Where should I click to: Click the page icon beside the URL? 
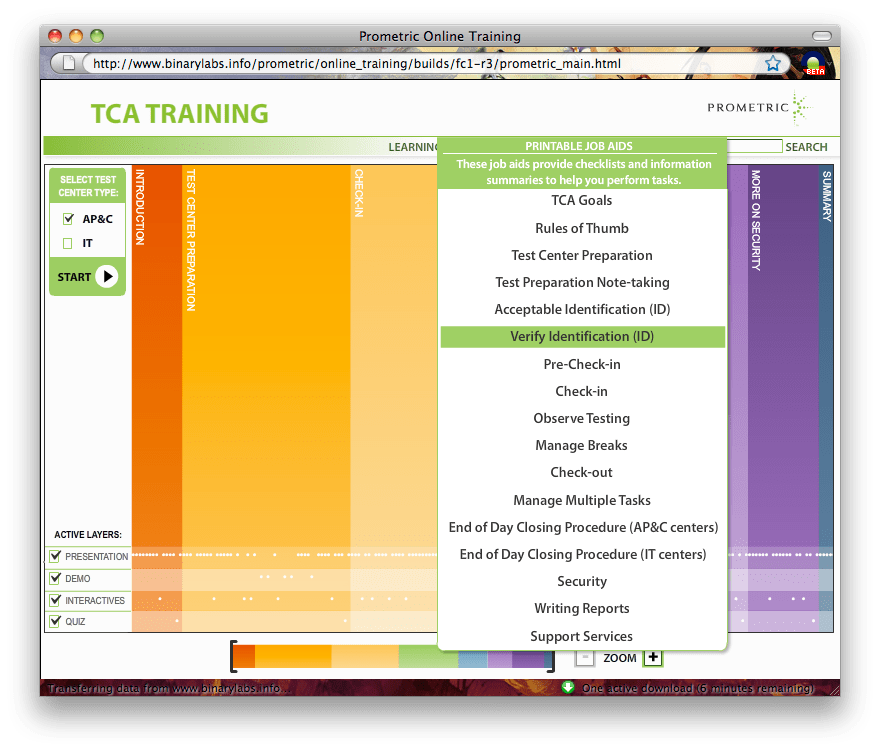click(x=68, y=63)
